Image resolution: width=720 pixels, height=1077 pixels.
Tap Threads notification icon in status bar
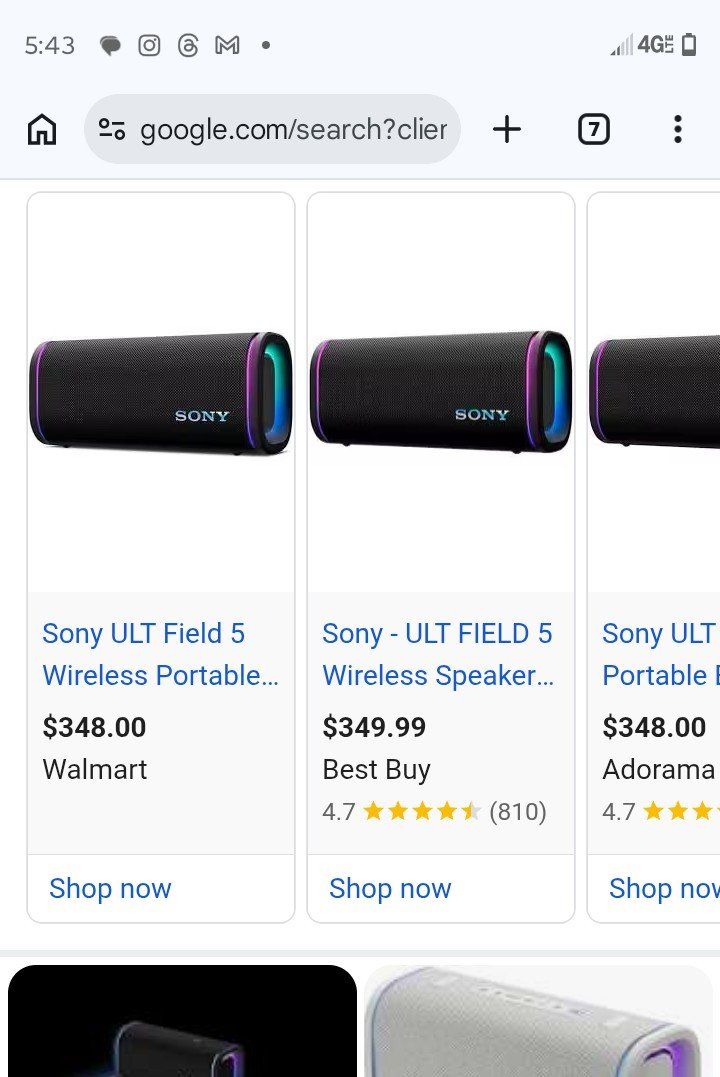188,45
